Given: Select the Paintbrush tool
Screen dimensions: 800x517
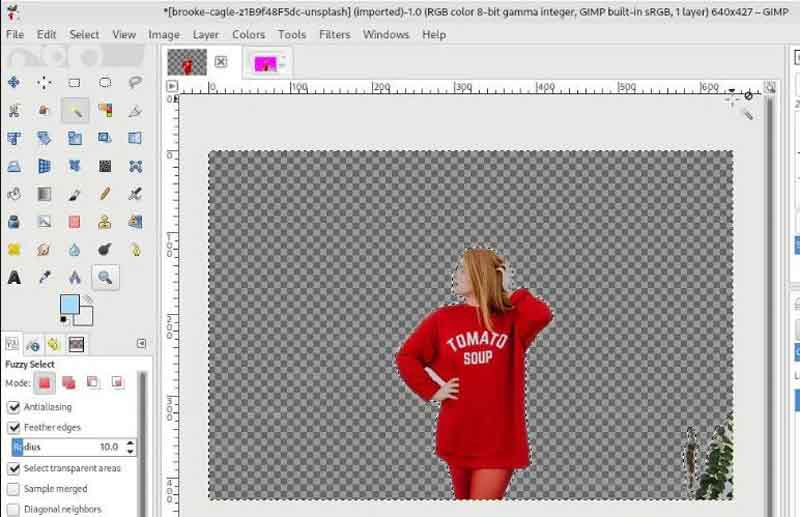Looking at the screenshot, I should click(x=74, y=194).
